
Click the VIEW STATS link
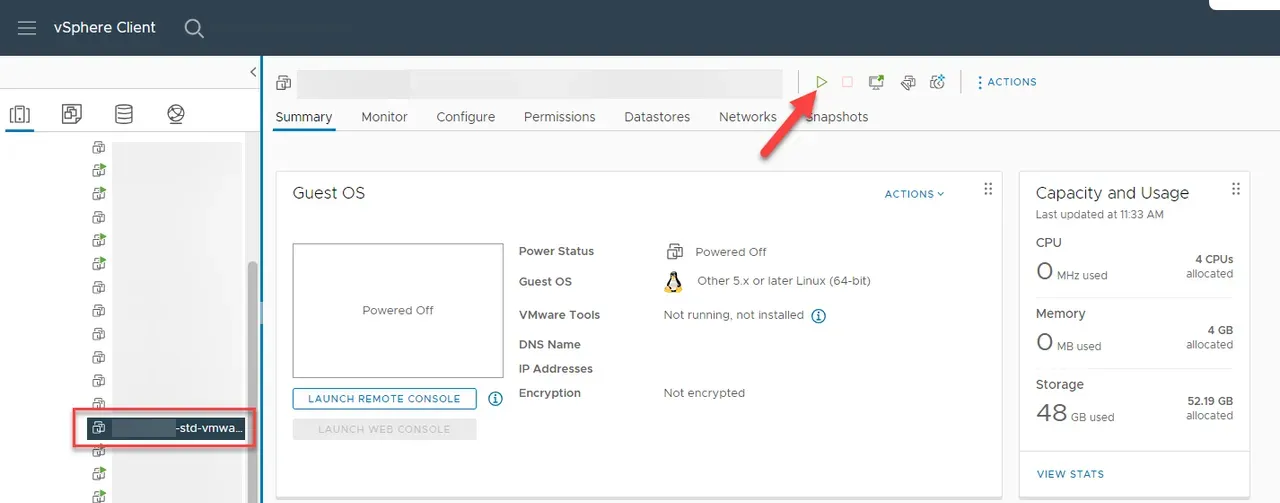(x=1070, y=474)
